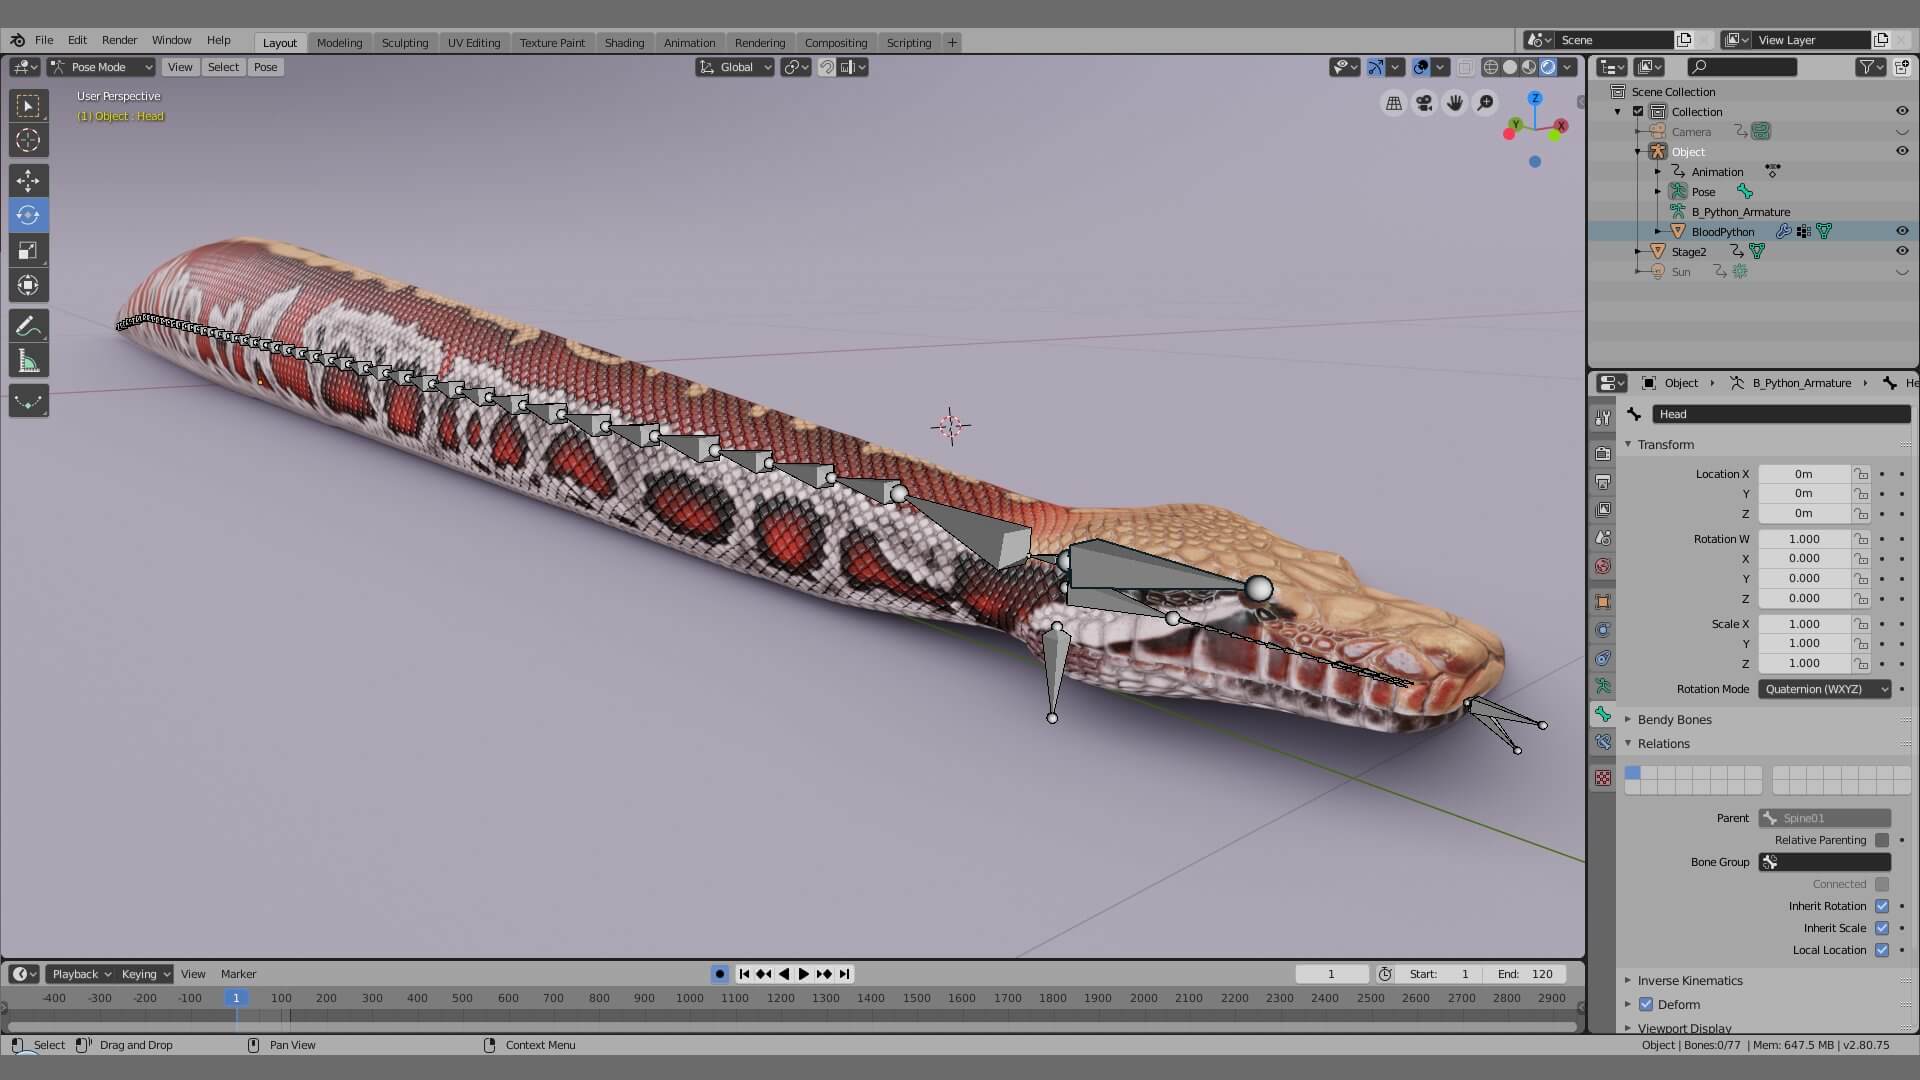The image size is (1920, 1080).
Task: Open Global transform orientation dropdown
Action: pyautogui.click(x=735, y=67)
